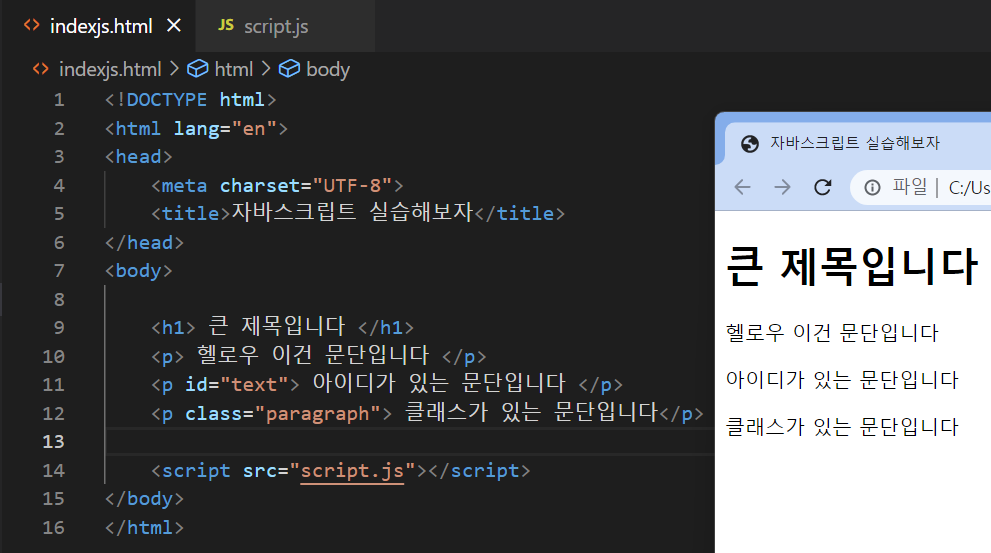Screen dimensions: 991x553
Task: Click 헬로우 이건 문단입니다 in the editor
Action: 313,355
